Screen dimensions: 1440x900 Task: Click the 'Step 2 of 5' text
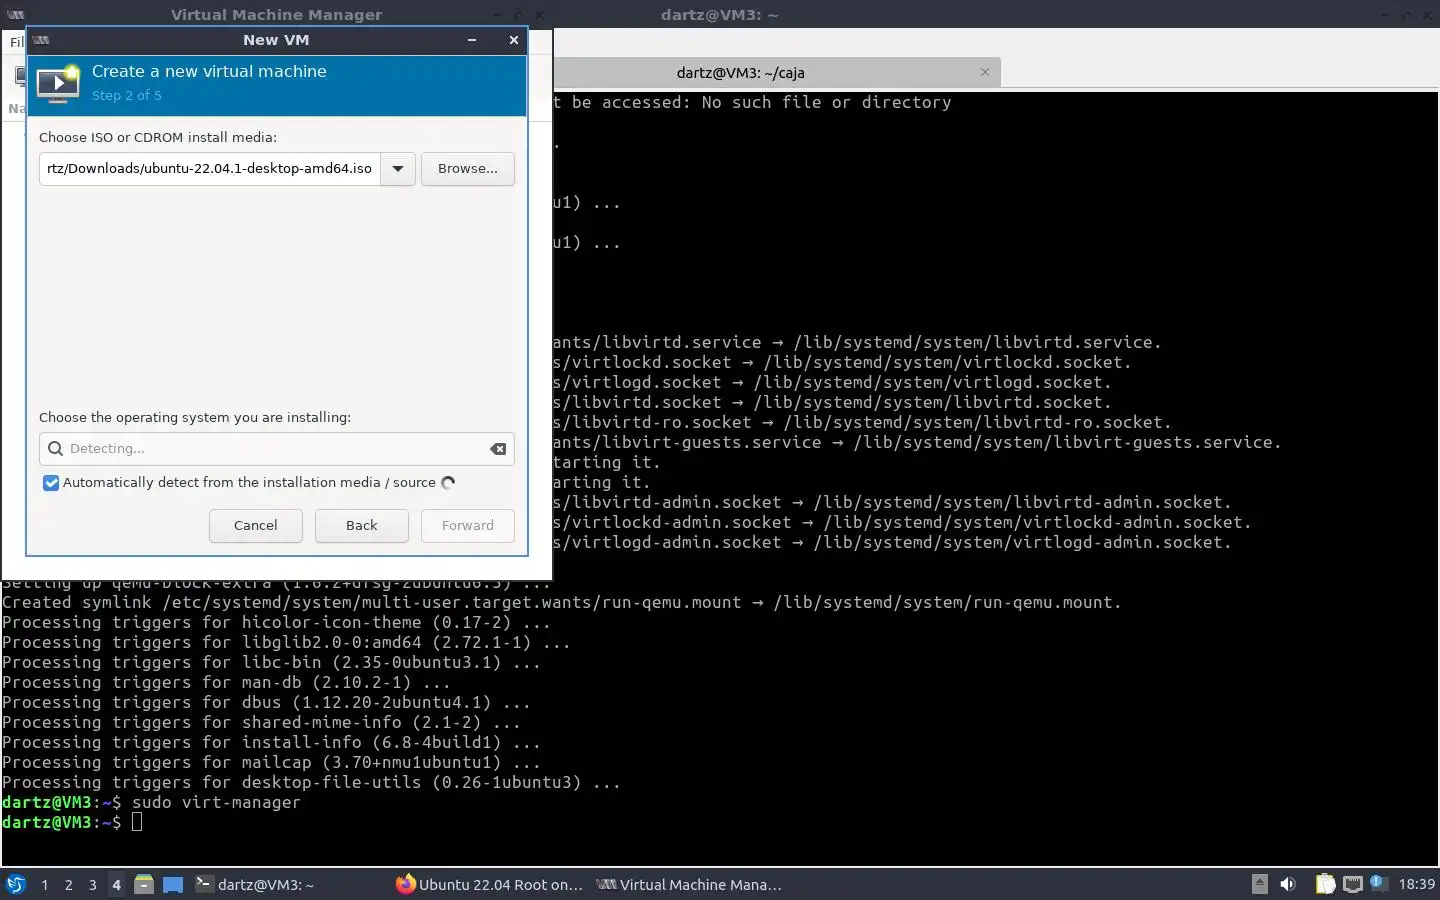point(127,96)
